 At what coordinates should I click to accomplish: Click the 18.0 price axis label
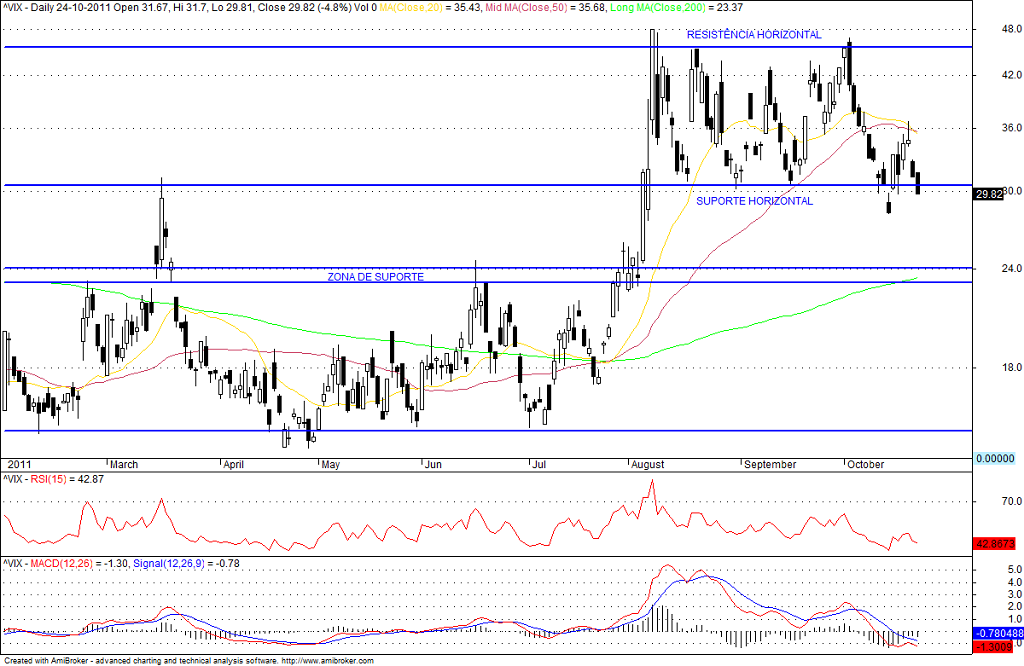coord(1012,368)
